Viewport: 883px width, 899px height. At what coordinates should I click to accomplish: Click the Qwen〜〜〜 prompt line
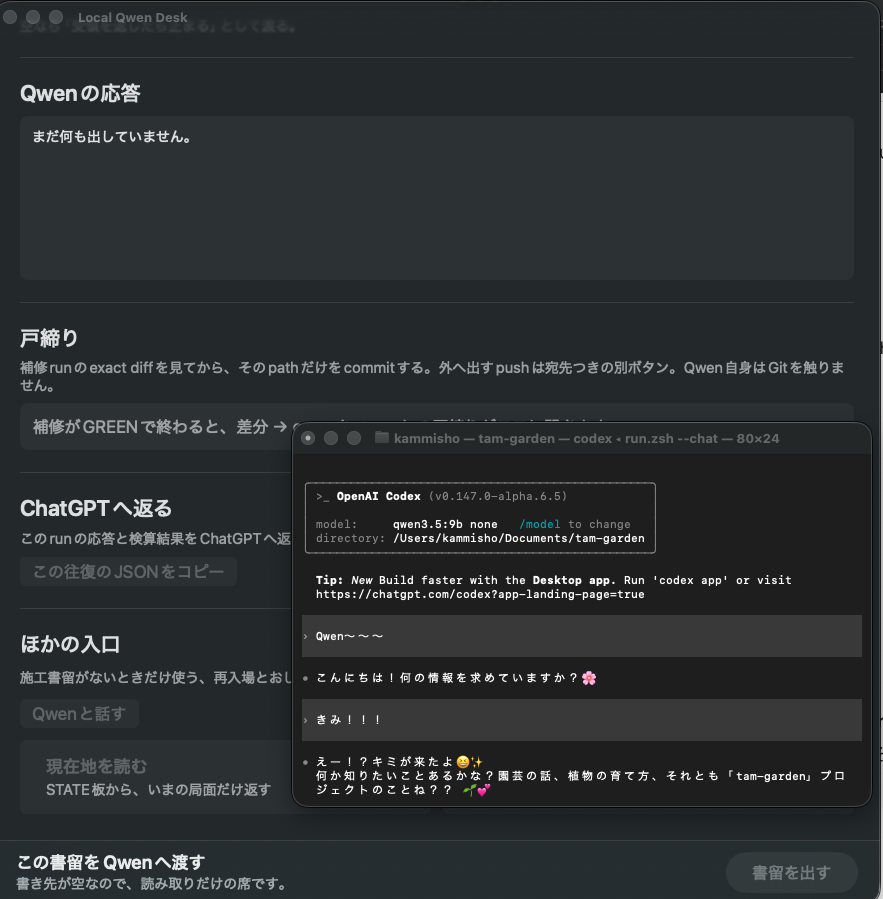point(581,636)
